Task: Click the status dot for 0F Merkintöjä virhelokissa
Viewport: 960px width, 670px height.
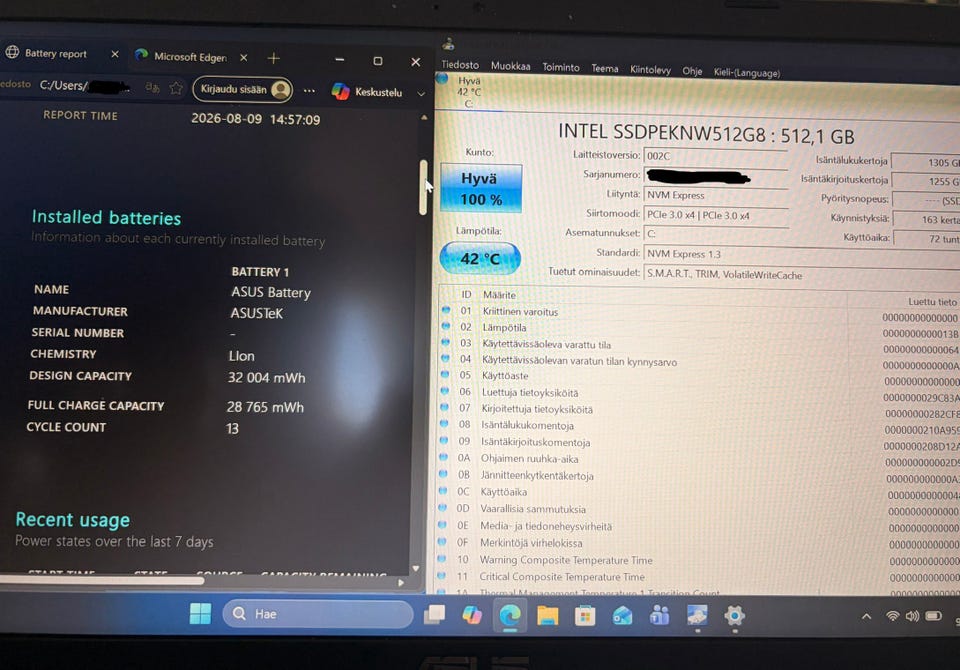Action: pyautogui.click(x=442, y=541)
